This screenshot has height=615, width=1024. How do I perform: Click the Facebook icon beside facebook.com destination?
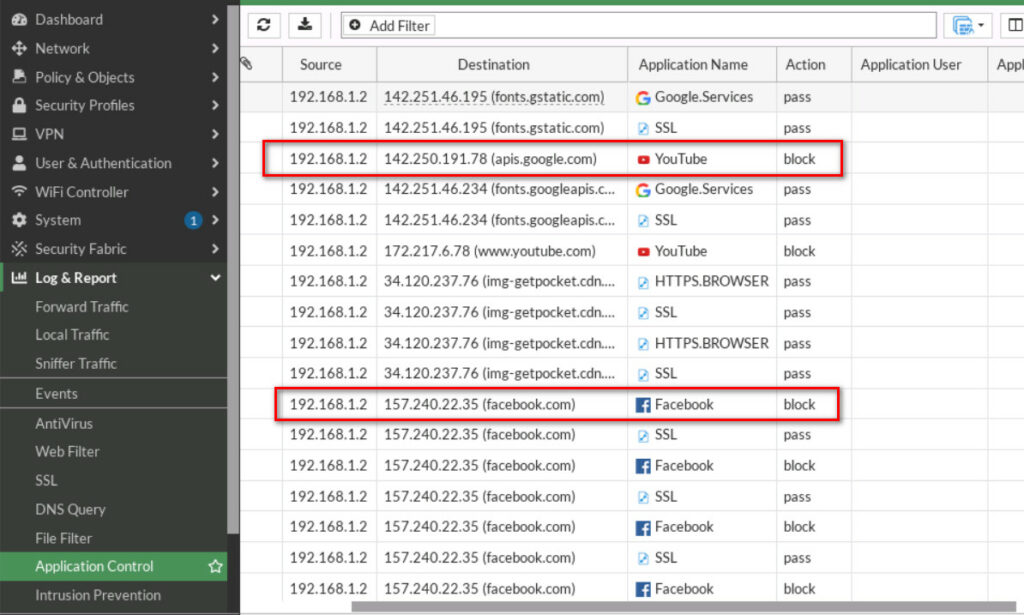(645, 404)
